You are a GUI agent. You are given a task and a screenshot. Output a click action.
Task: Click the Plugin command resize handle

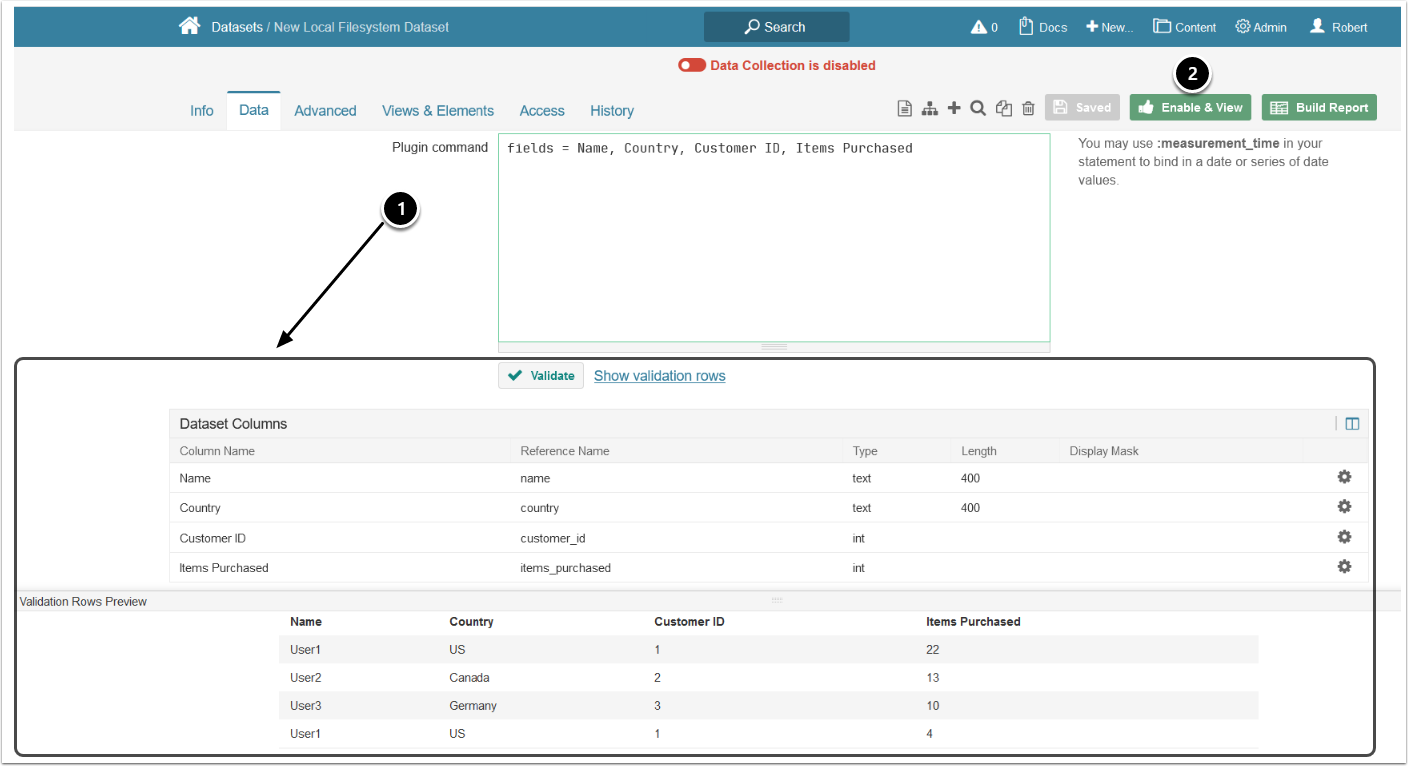coord(774,347)
